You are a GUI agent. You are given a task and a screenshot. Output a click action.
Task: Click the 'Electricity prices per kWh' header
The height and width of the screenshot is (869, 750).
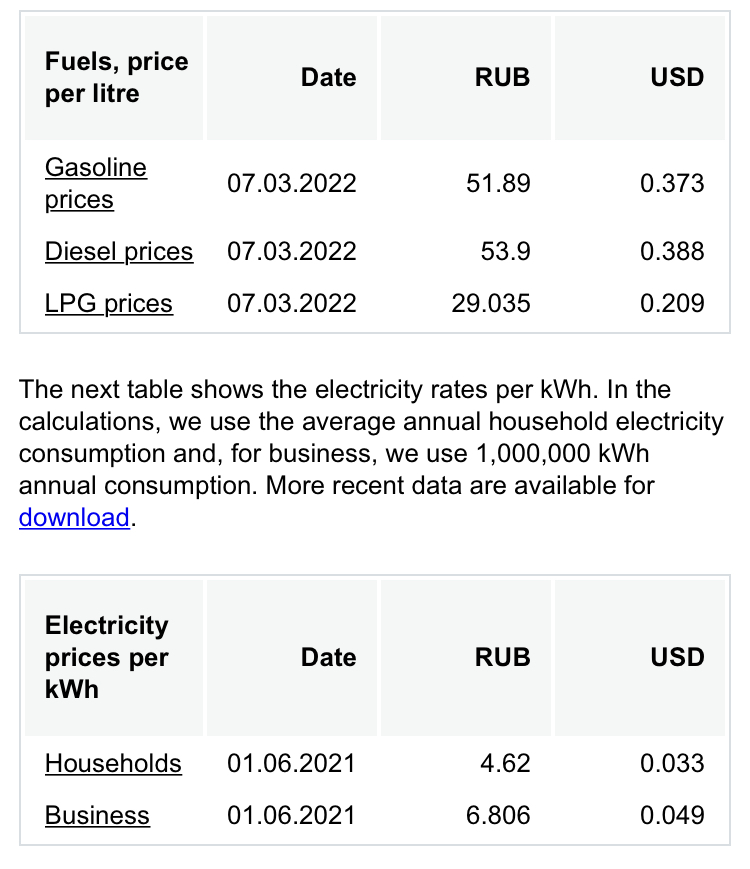point(106,658)
